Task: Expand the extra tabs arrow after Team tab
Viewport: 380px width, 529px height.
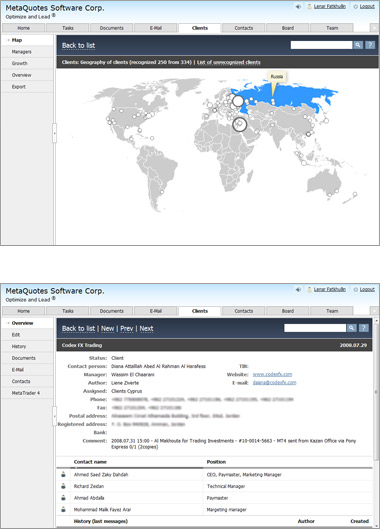Action: (x=374, y=28)
